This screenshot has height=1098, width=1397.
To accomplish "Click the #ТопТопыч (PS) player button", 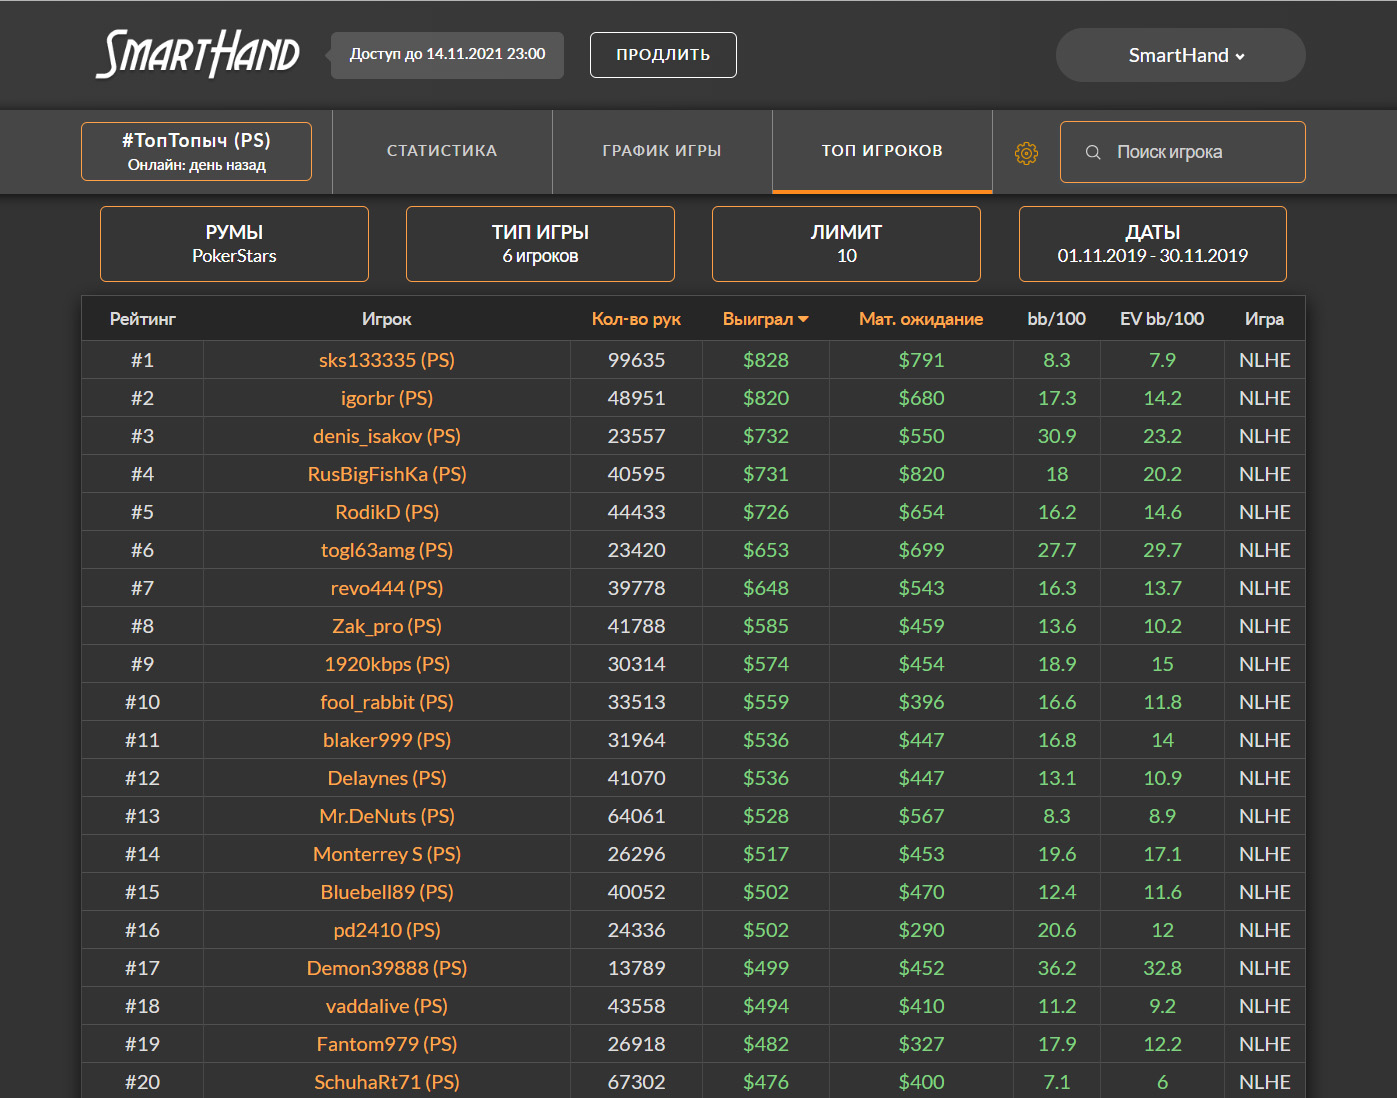I will (x=196, y=152).
